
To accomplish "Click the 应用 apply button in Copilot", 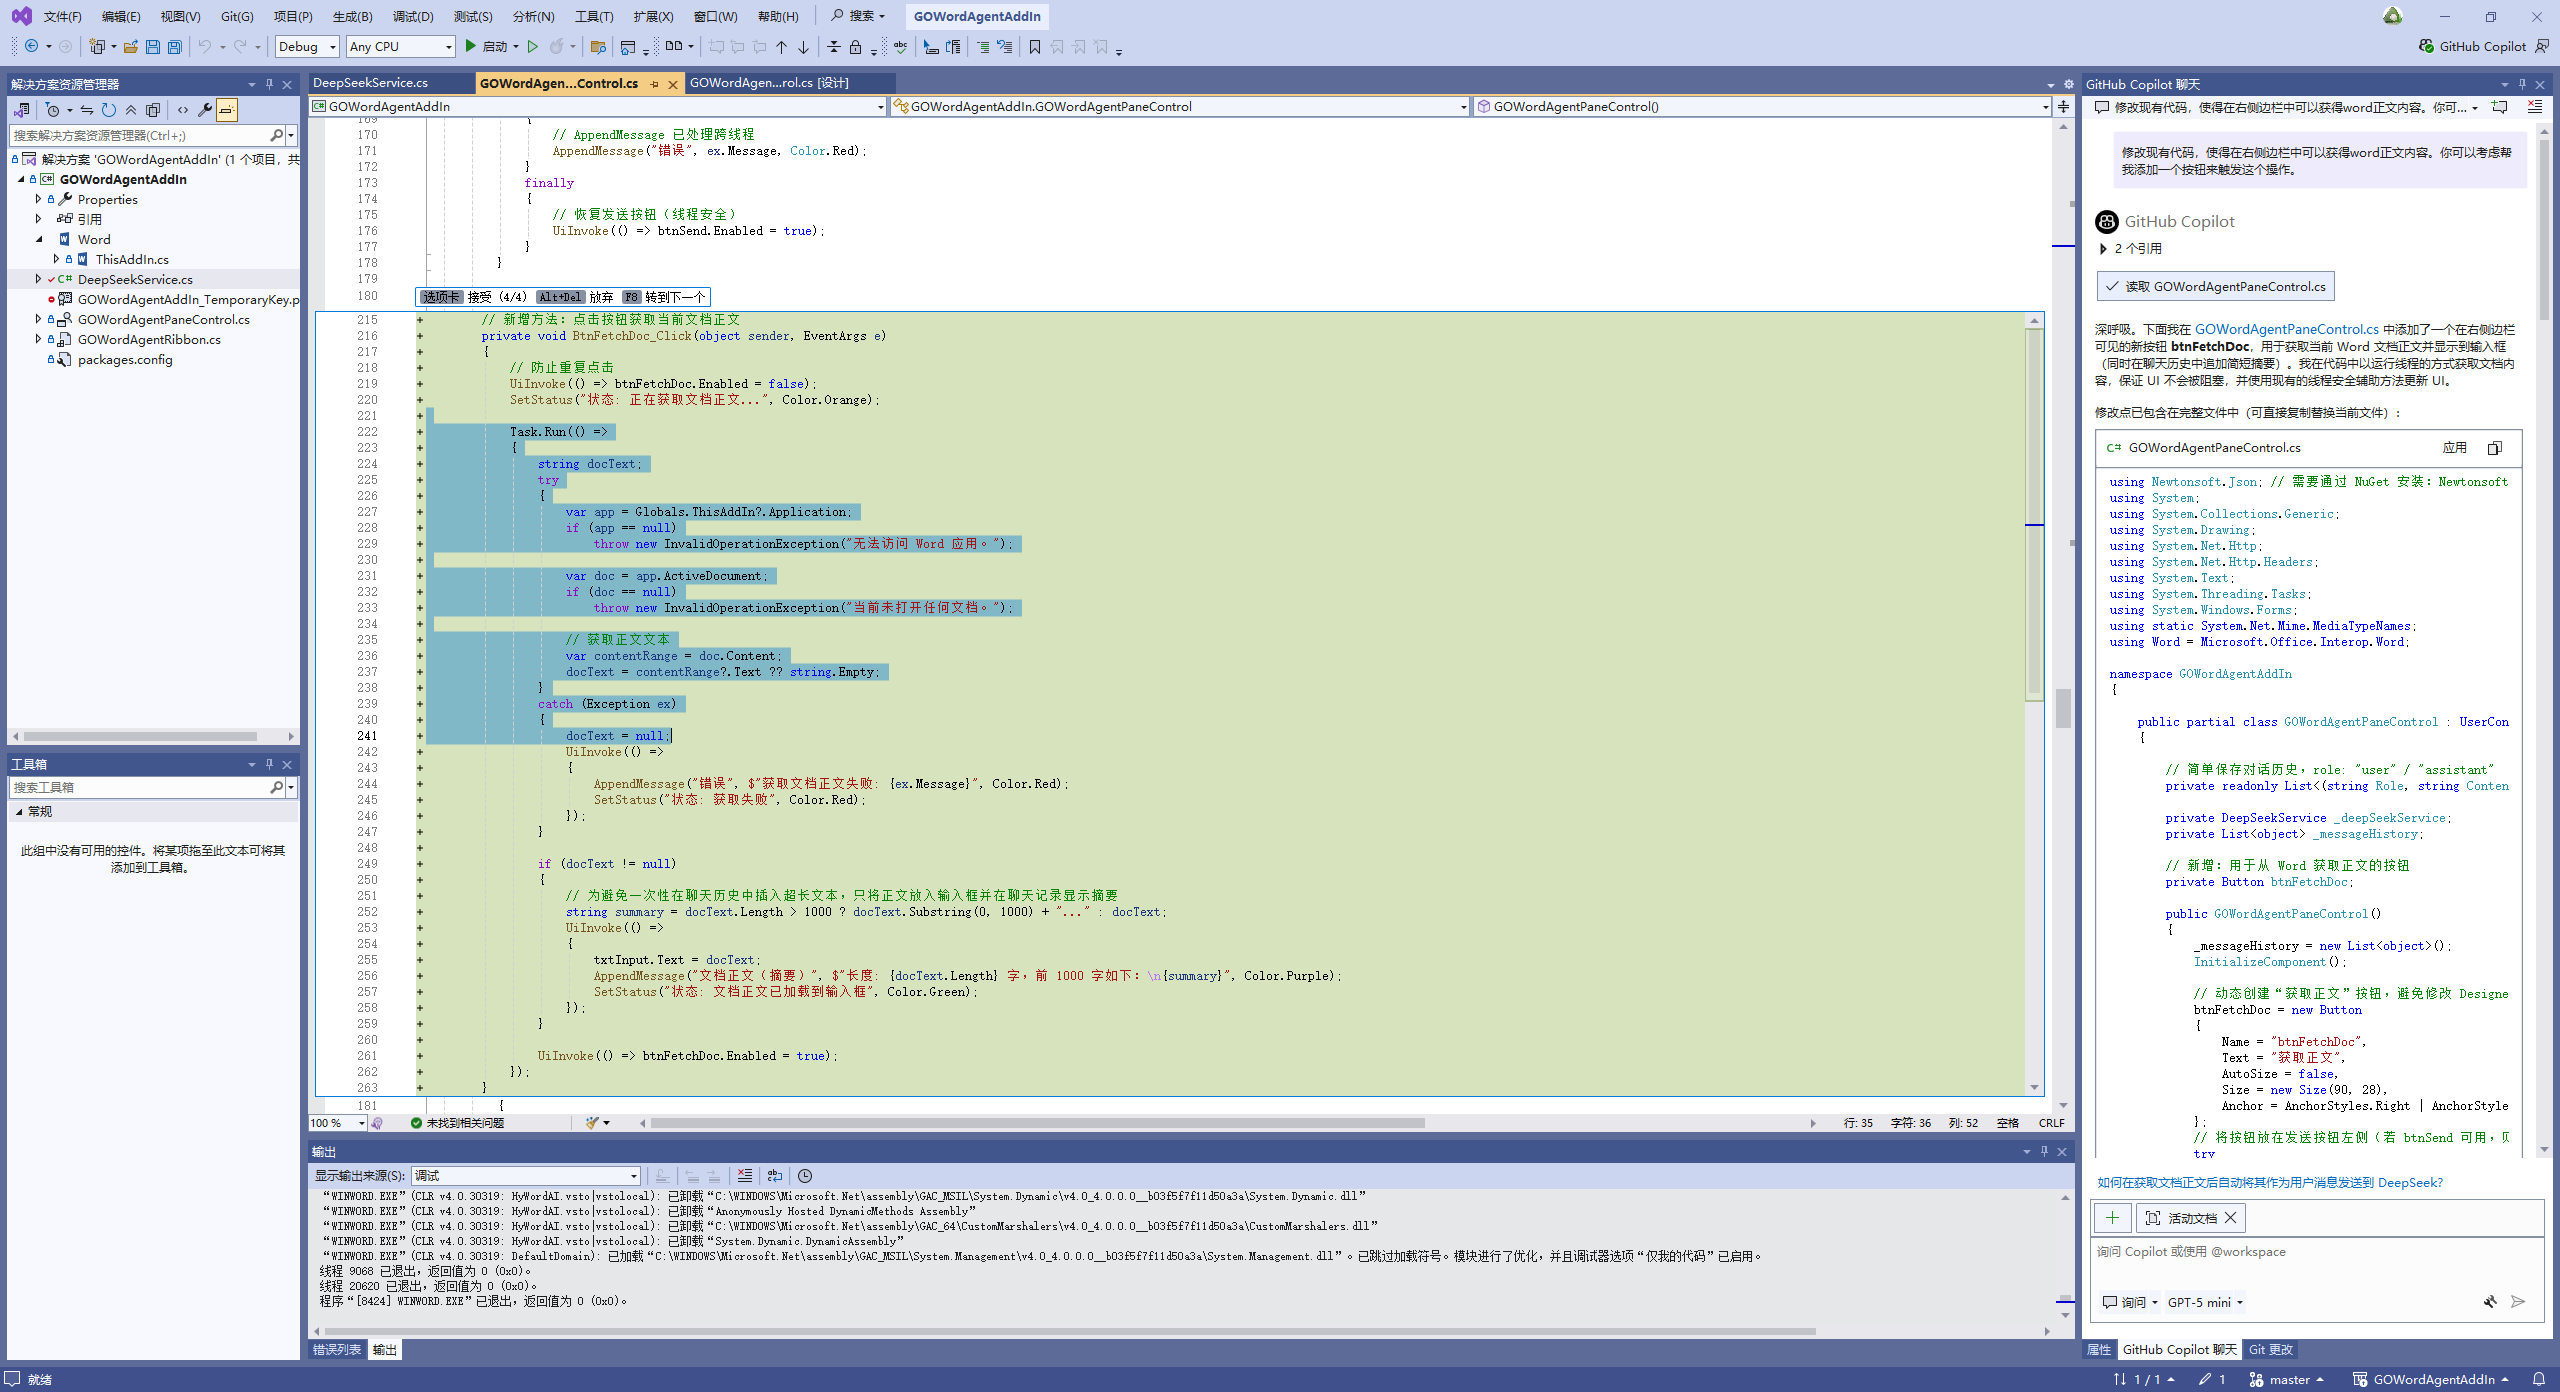I will (x=2455, y=448).
